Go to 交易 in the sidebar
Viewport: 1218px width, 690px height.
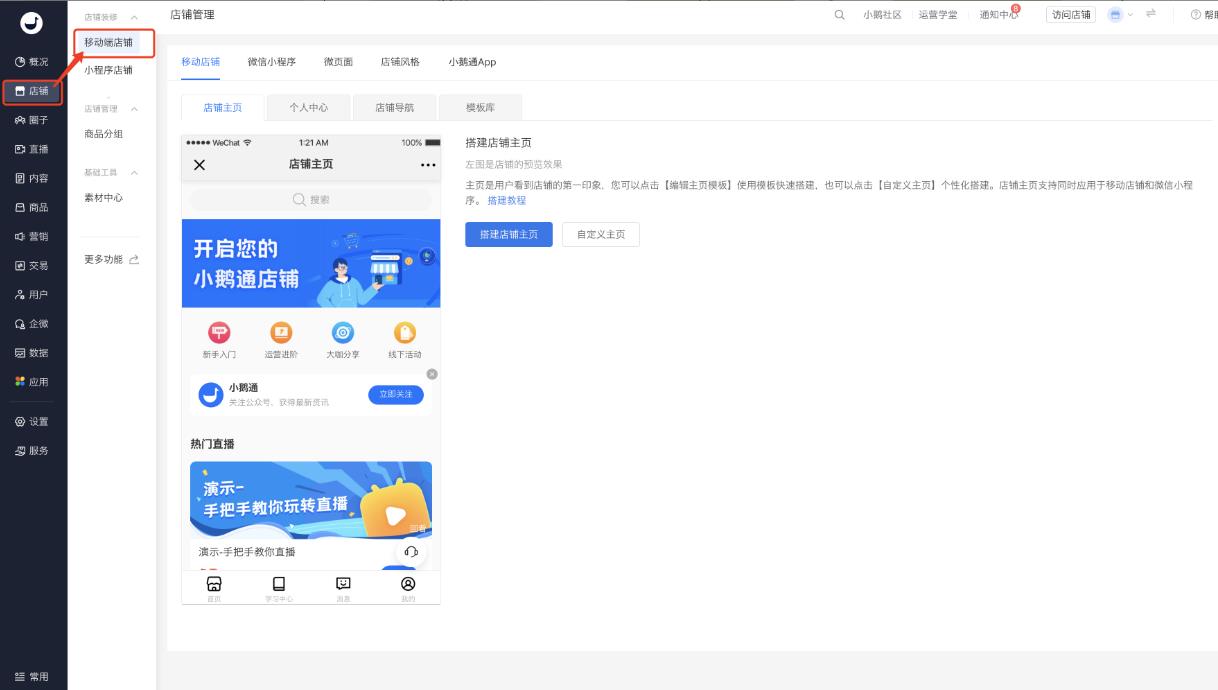[32, 265]
